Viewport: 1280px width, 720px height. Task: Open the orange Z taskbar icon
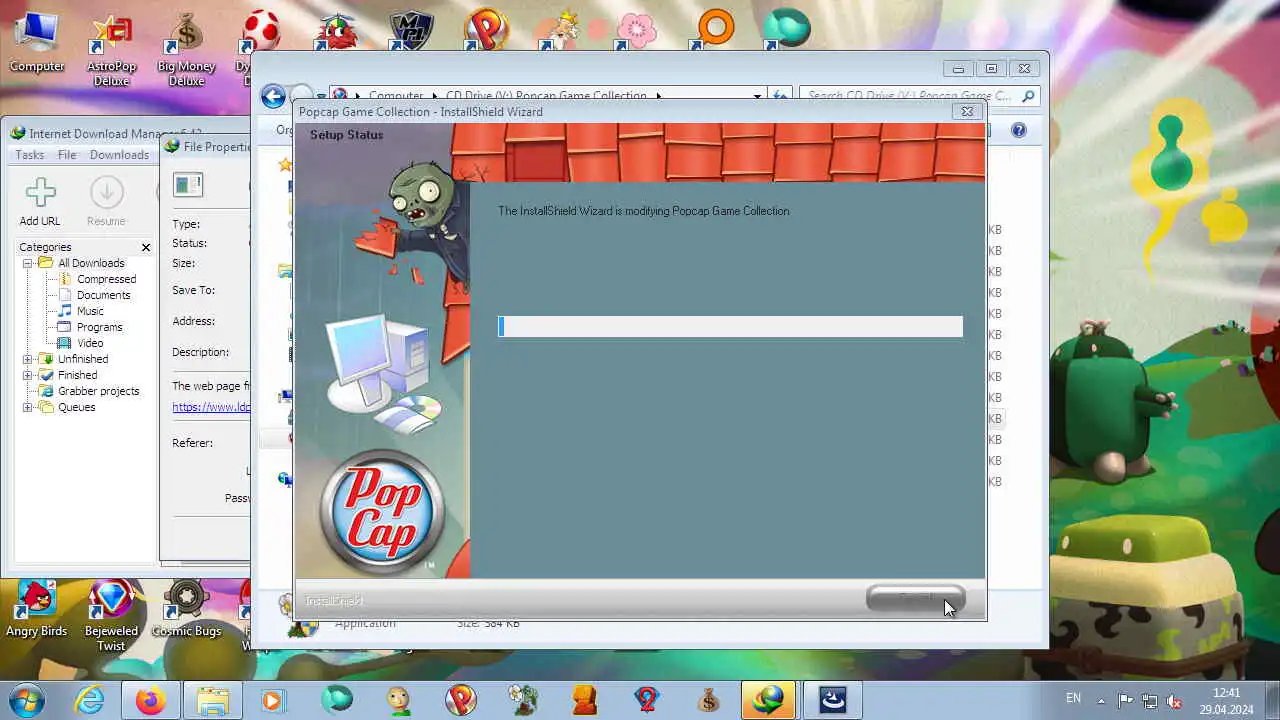click(585, 700)
